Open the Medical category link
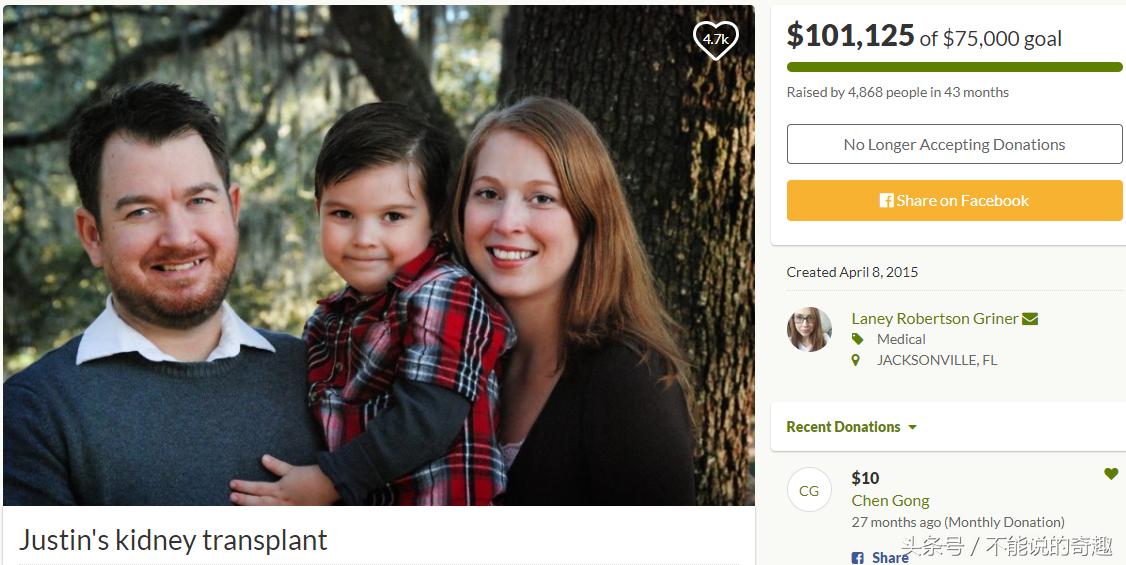The height and width of the screenshot is (565, 1126). tap(901, 339)
